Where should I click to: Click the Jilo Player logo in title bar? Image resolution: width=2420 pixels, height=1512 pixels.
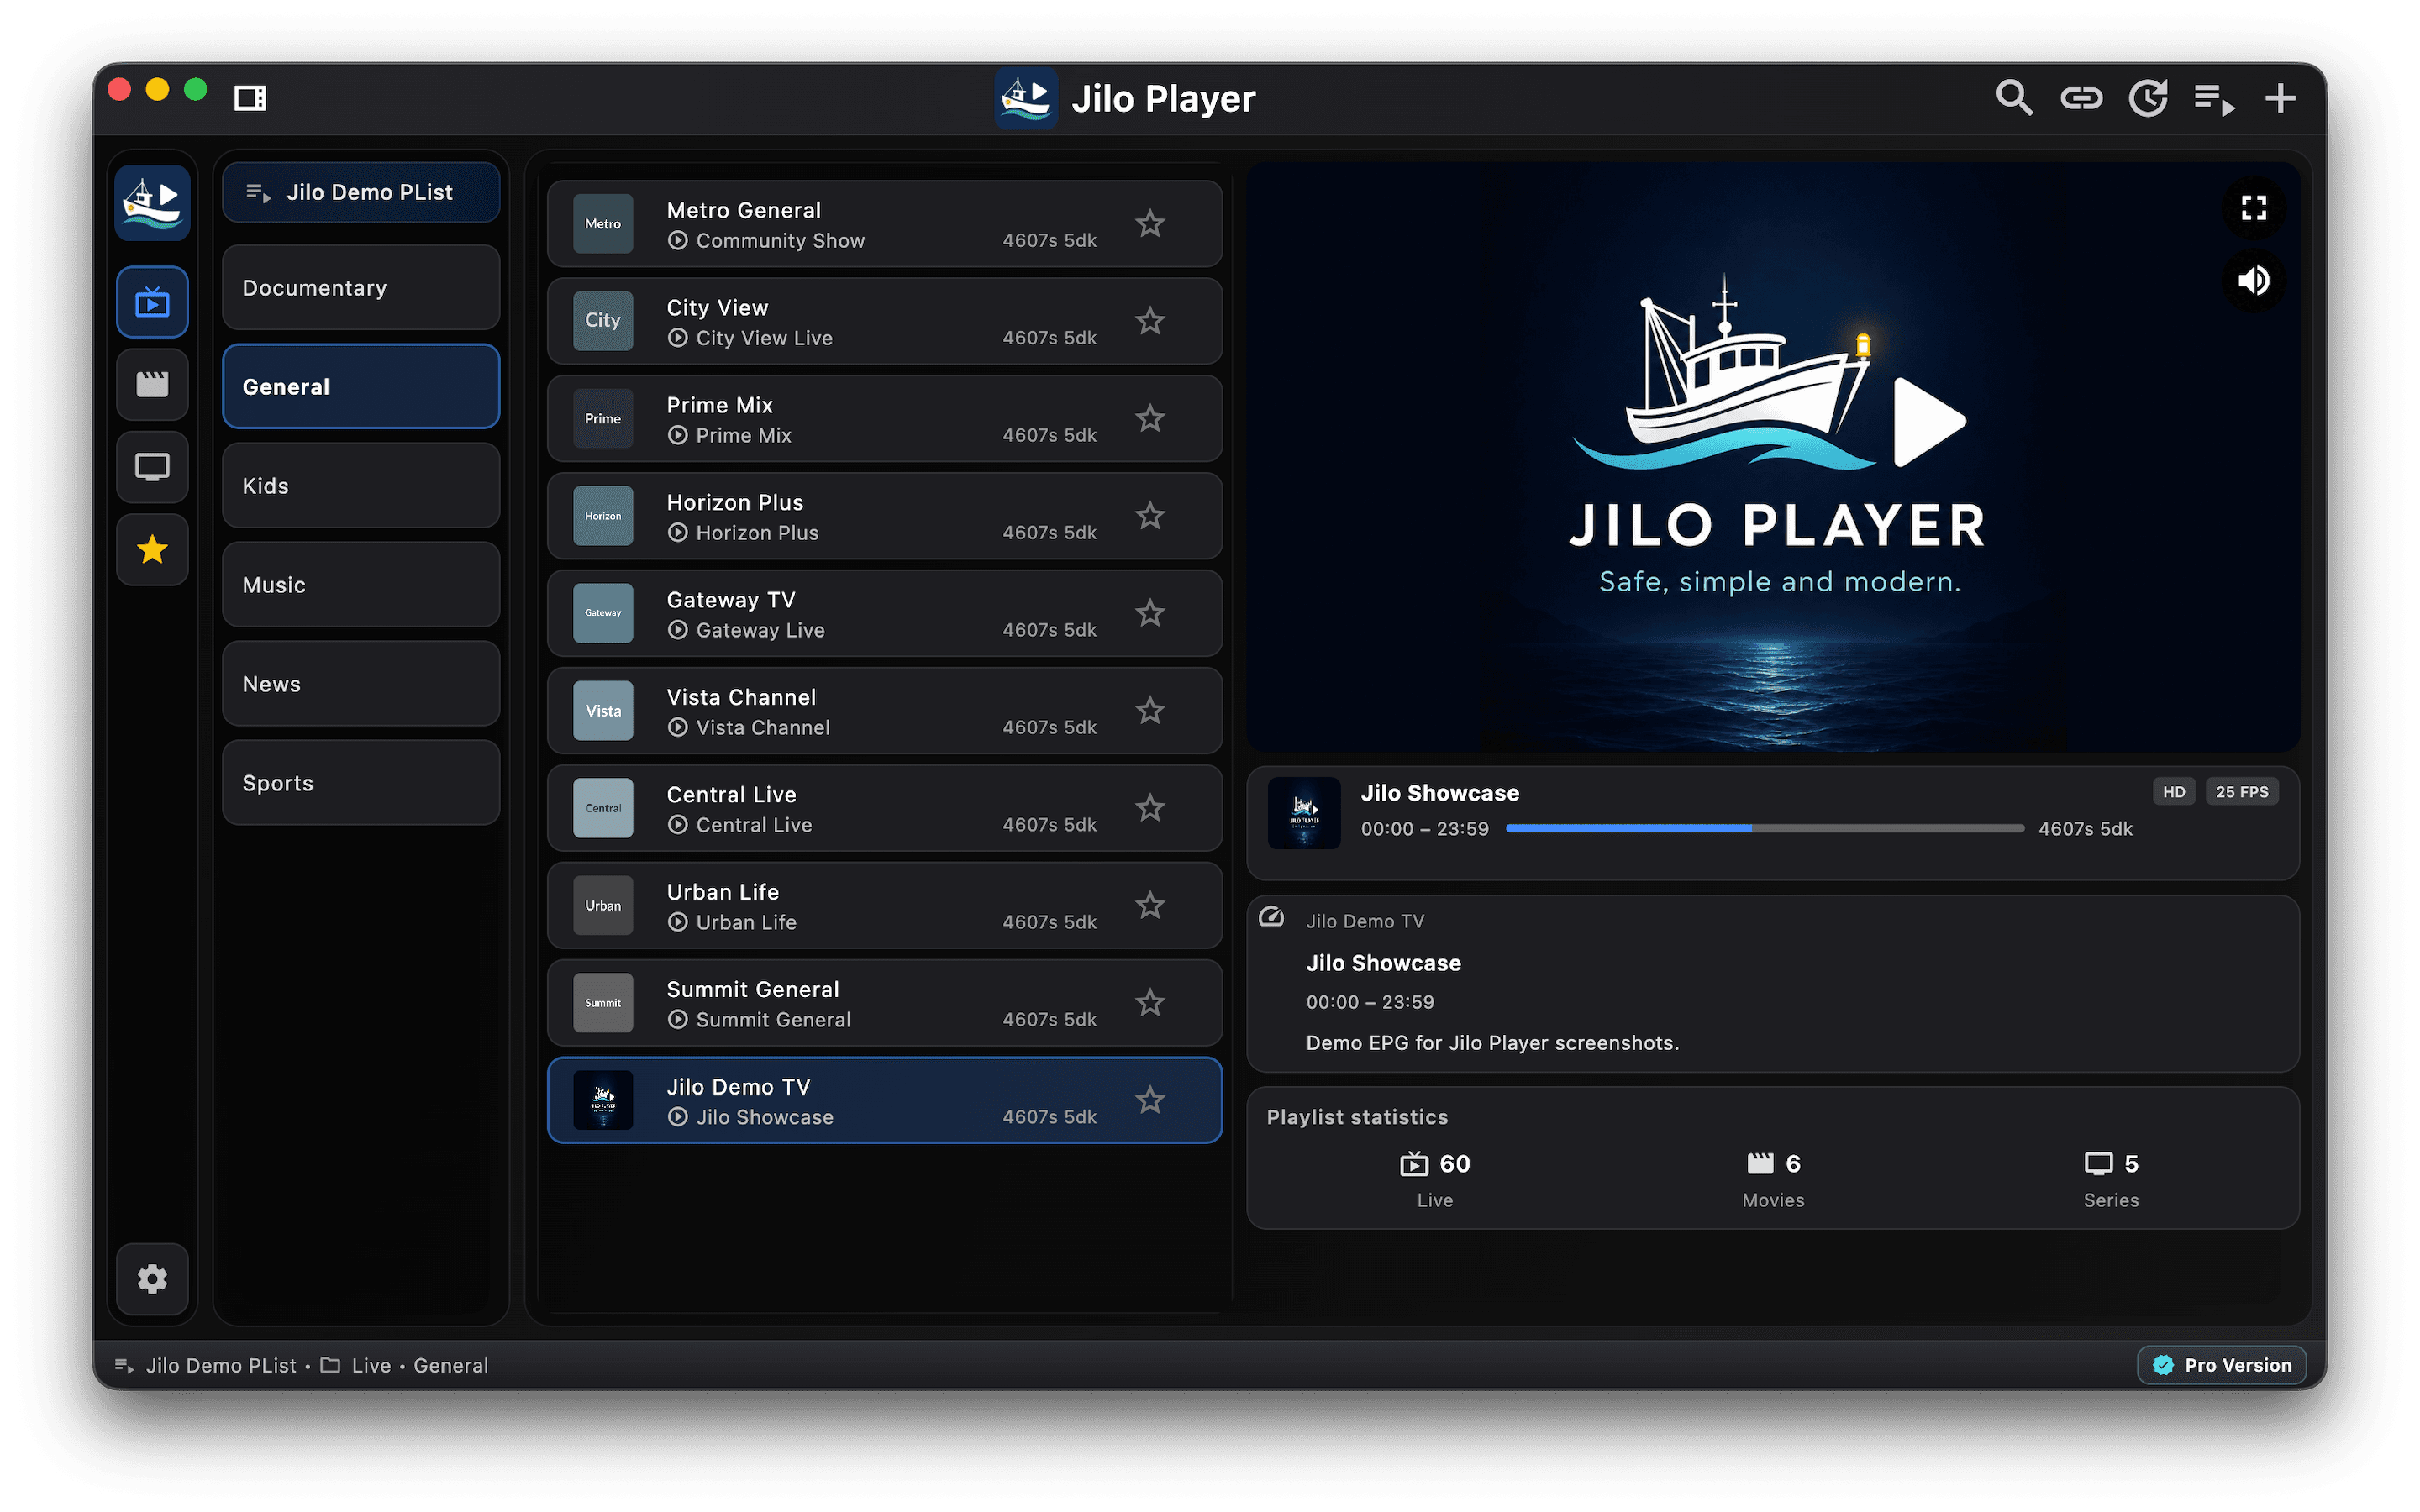1026,98
